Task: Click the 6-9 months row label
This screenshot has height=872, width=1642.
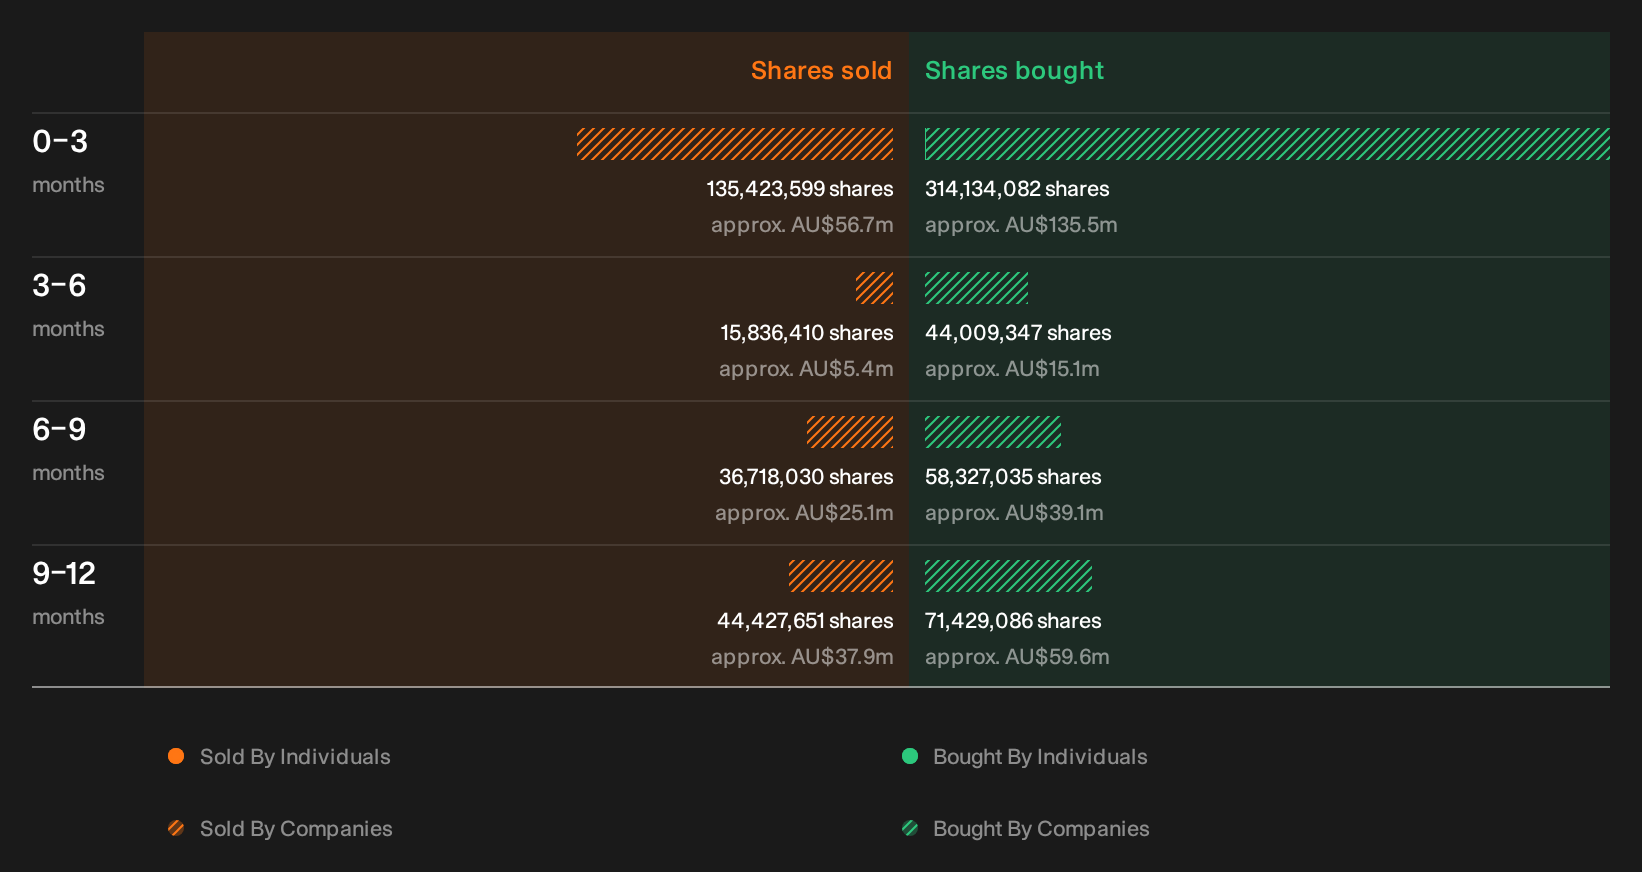Action: 68,449
